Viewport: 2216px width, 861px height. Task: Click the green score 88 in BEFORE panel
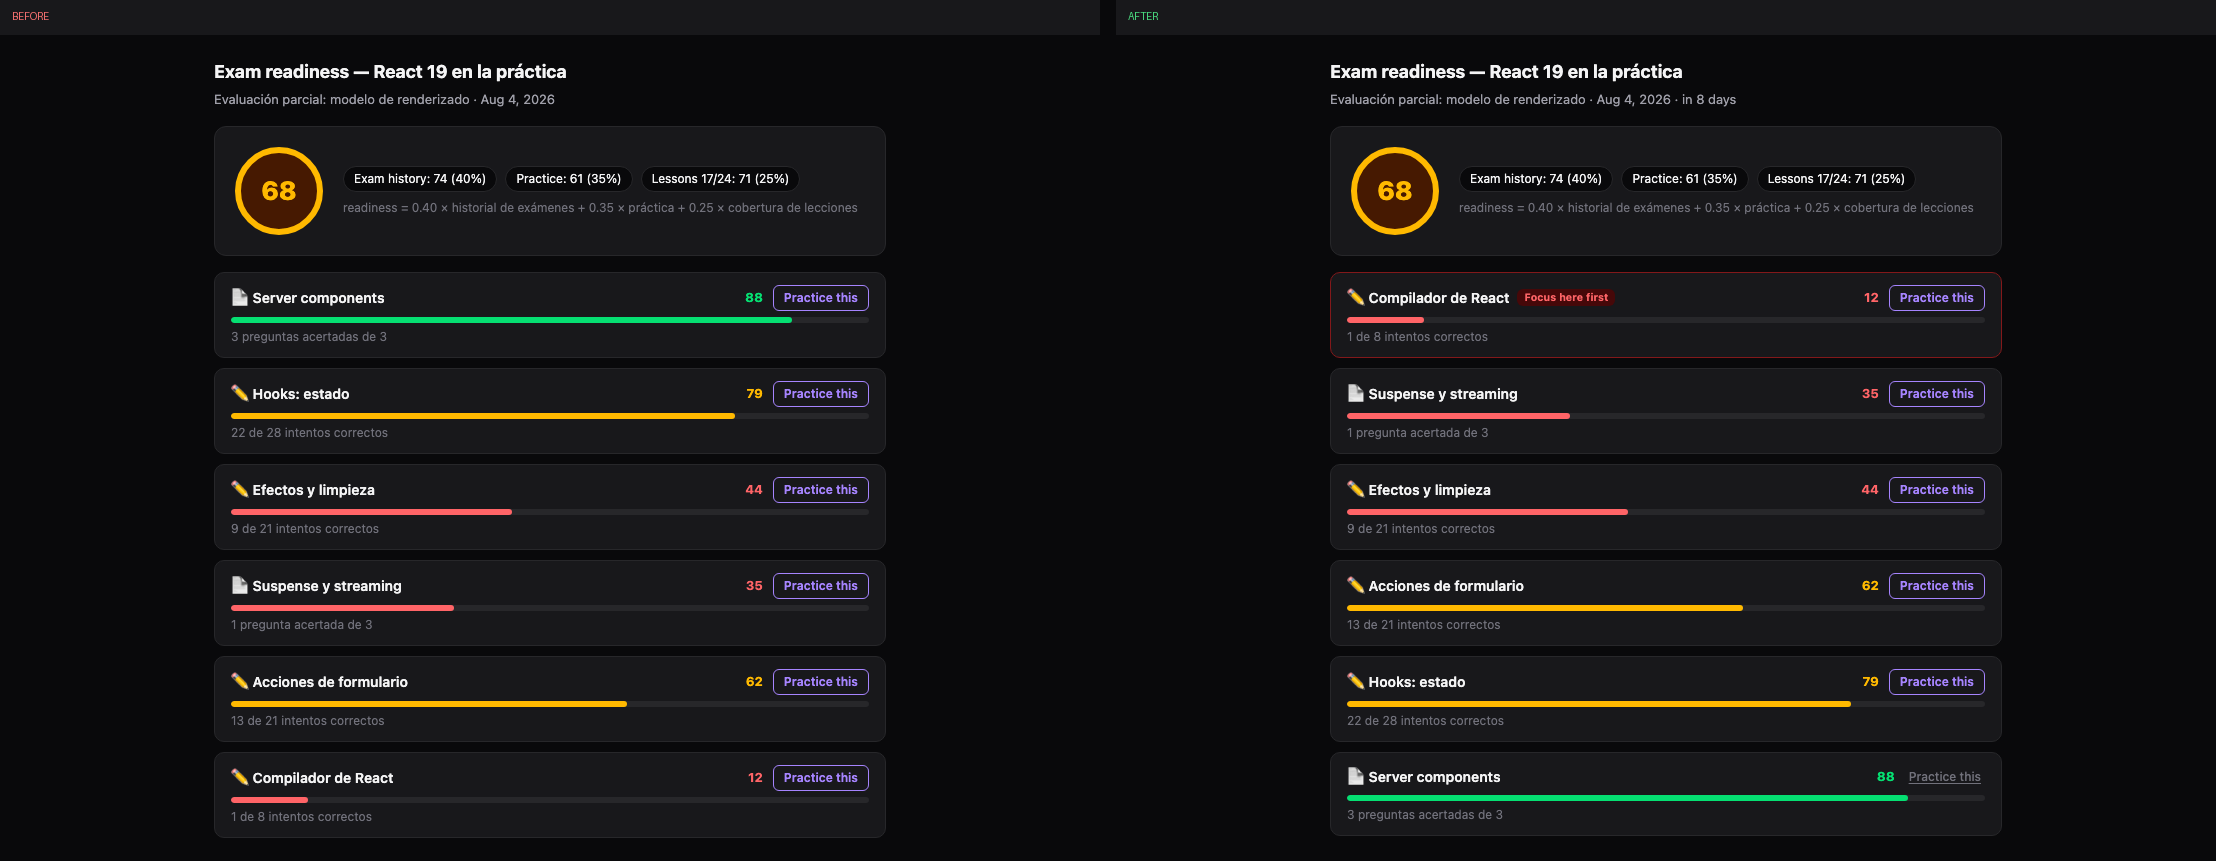(754, 298)
